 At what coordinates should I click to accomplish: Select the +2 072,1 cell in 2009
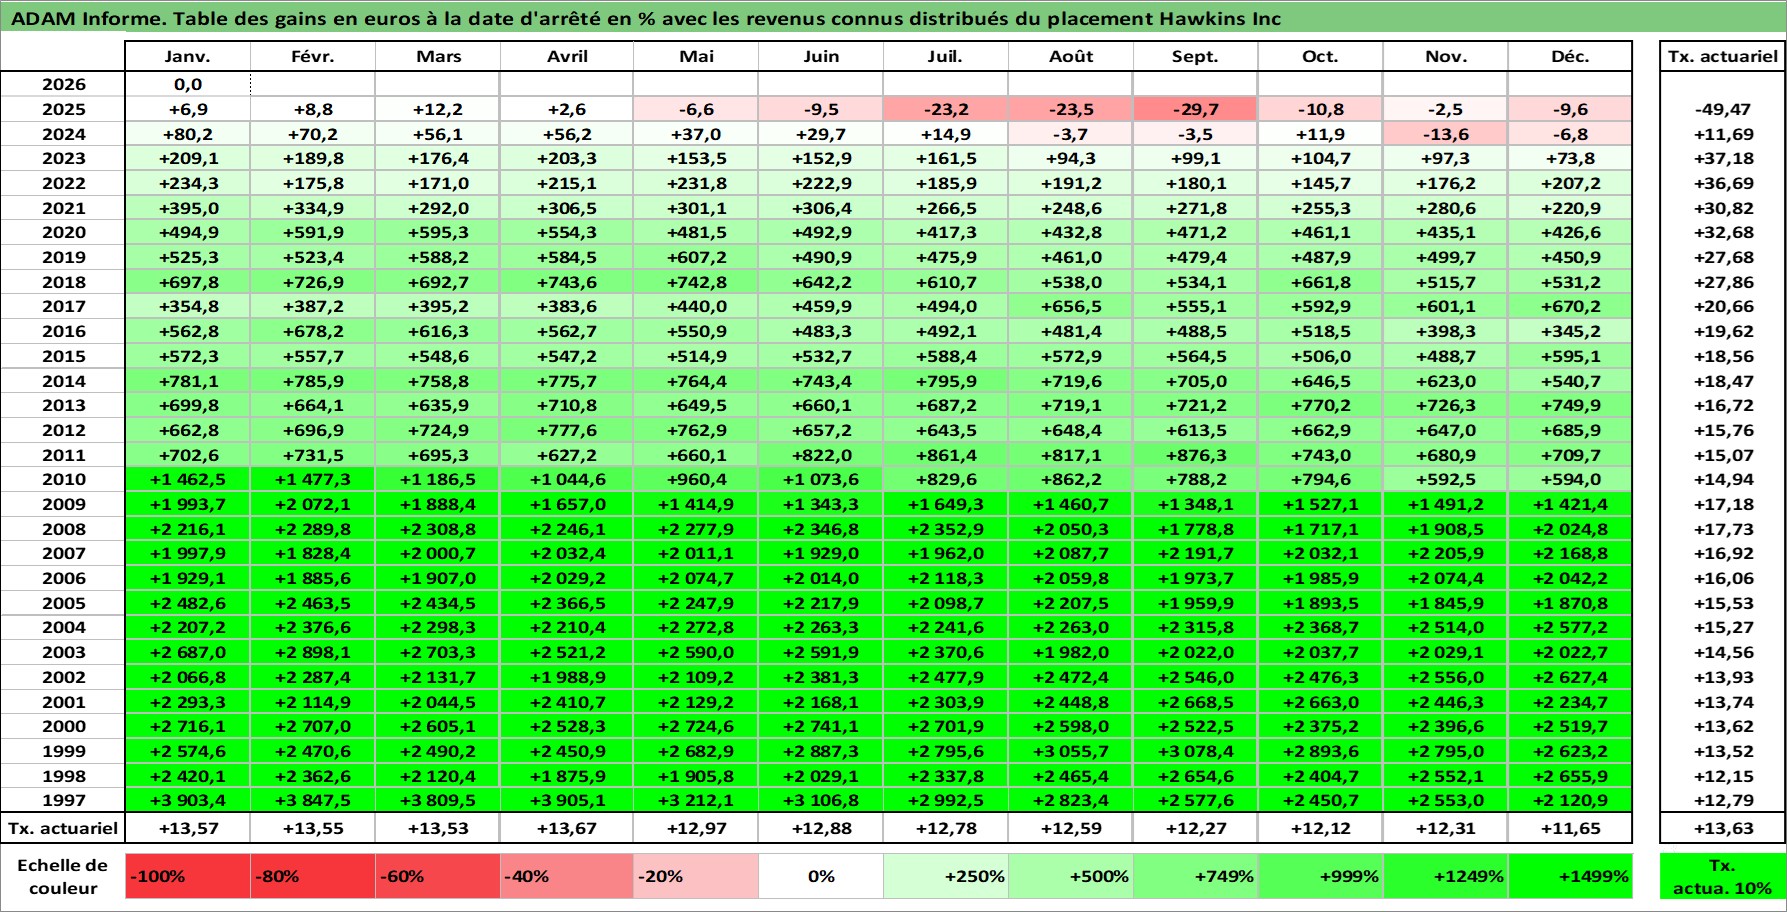pos(313,504)
